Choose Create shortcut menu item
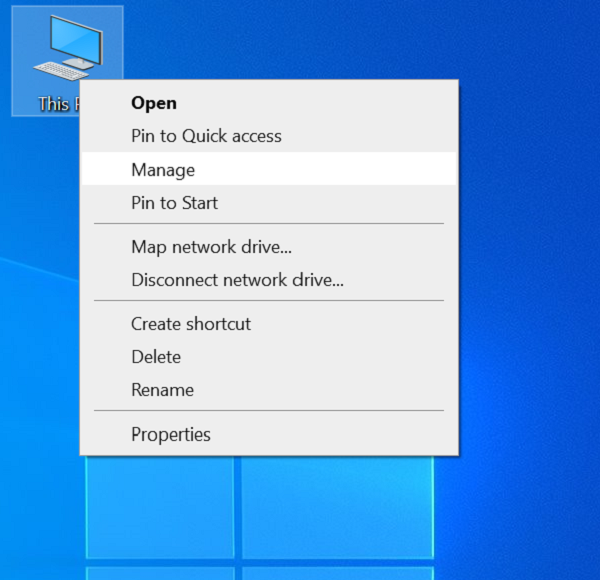Viewport: 600px width, 580px height. (x=191, y=324)
